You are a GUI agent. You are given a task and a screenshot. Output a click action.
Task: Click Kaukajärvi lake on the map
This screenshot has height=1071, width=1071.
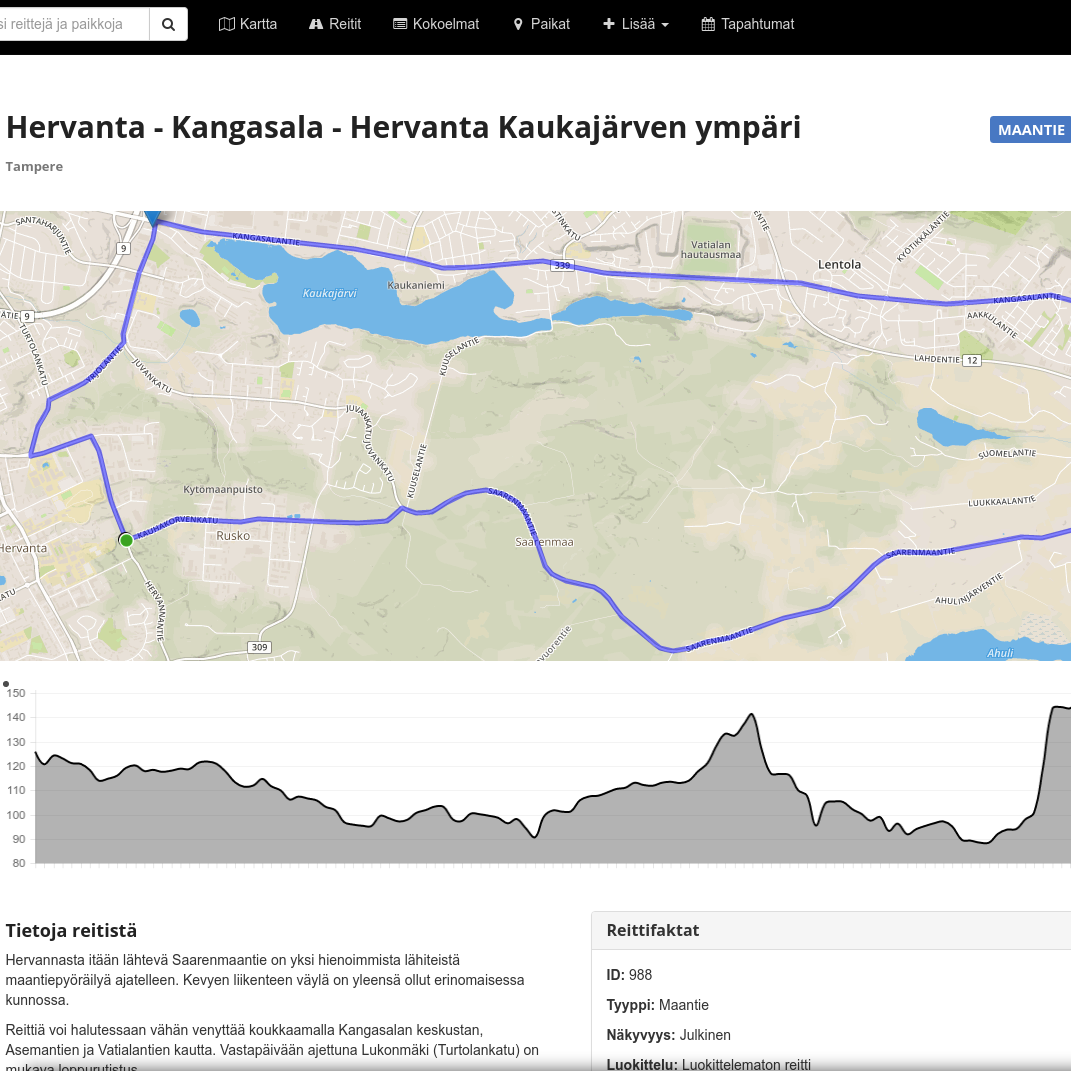[x=330, y=294]
